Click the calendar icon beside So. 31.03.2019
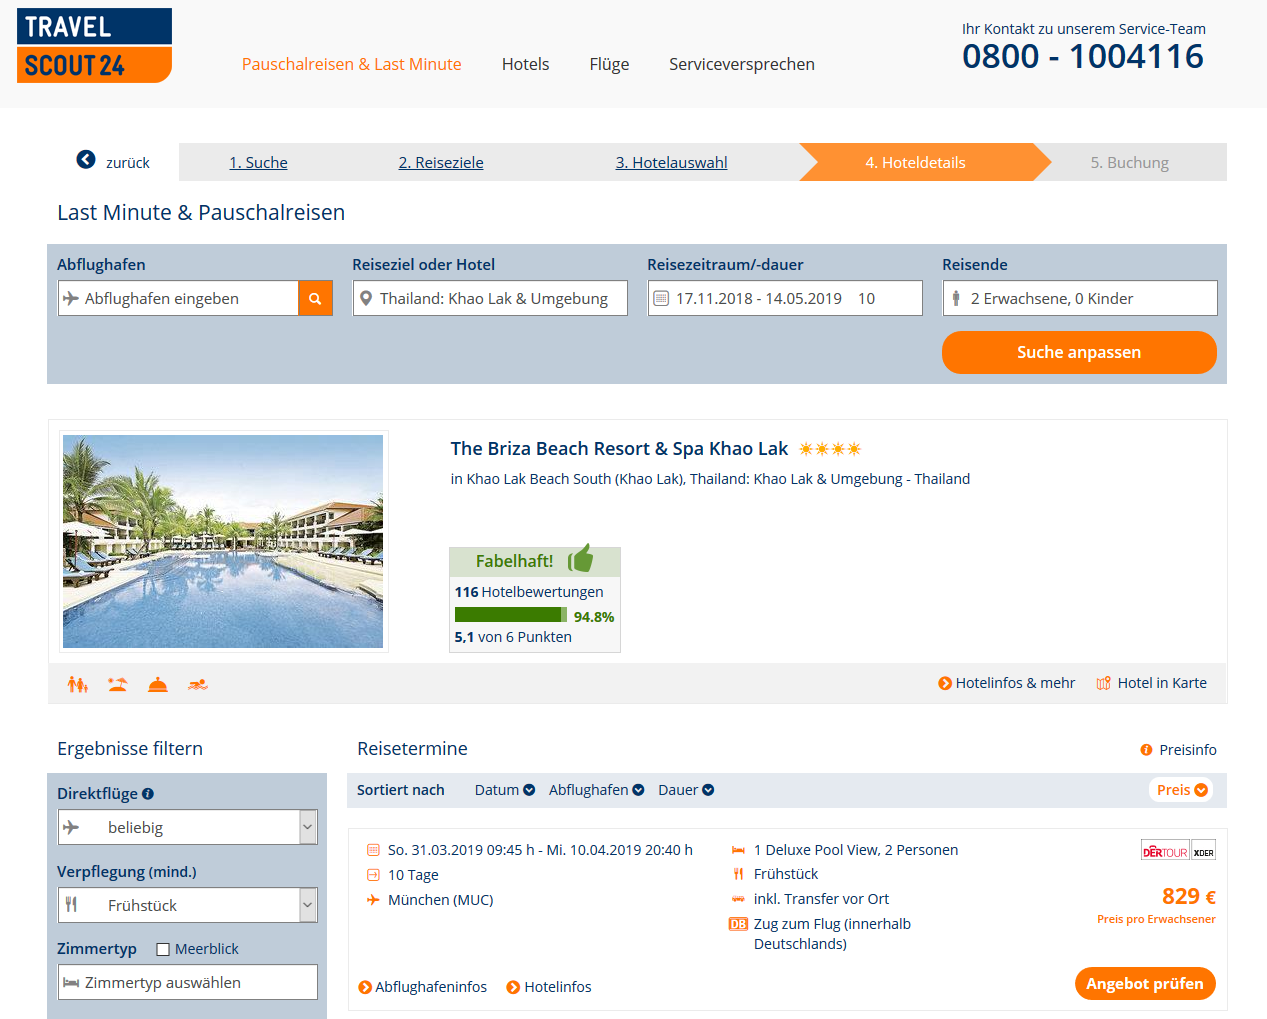This screenshot has height=1019, width=1267. (373, 850)
